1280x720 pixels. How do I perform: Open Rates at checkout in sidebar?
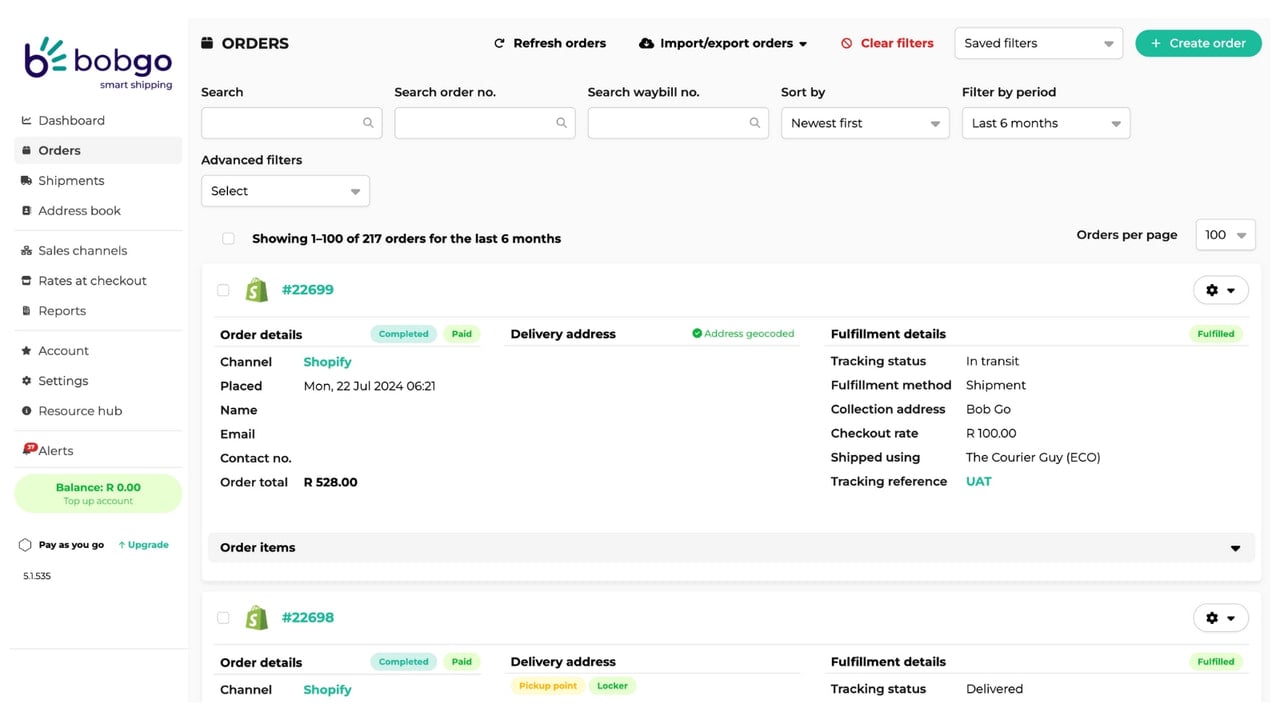(92, 281)
